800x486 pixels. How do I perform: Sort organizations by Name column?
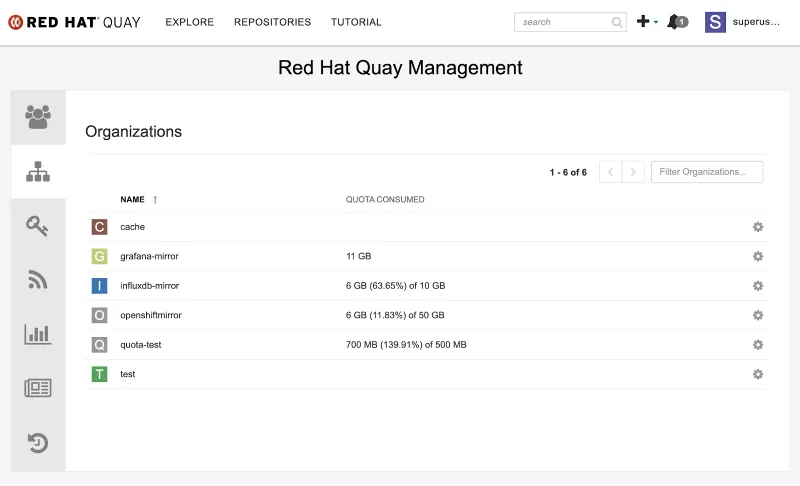tap(133, 199)
